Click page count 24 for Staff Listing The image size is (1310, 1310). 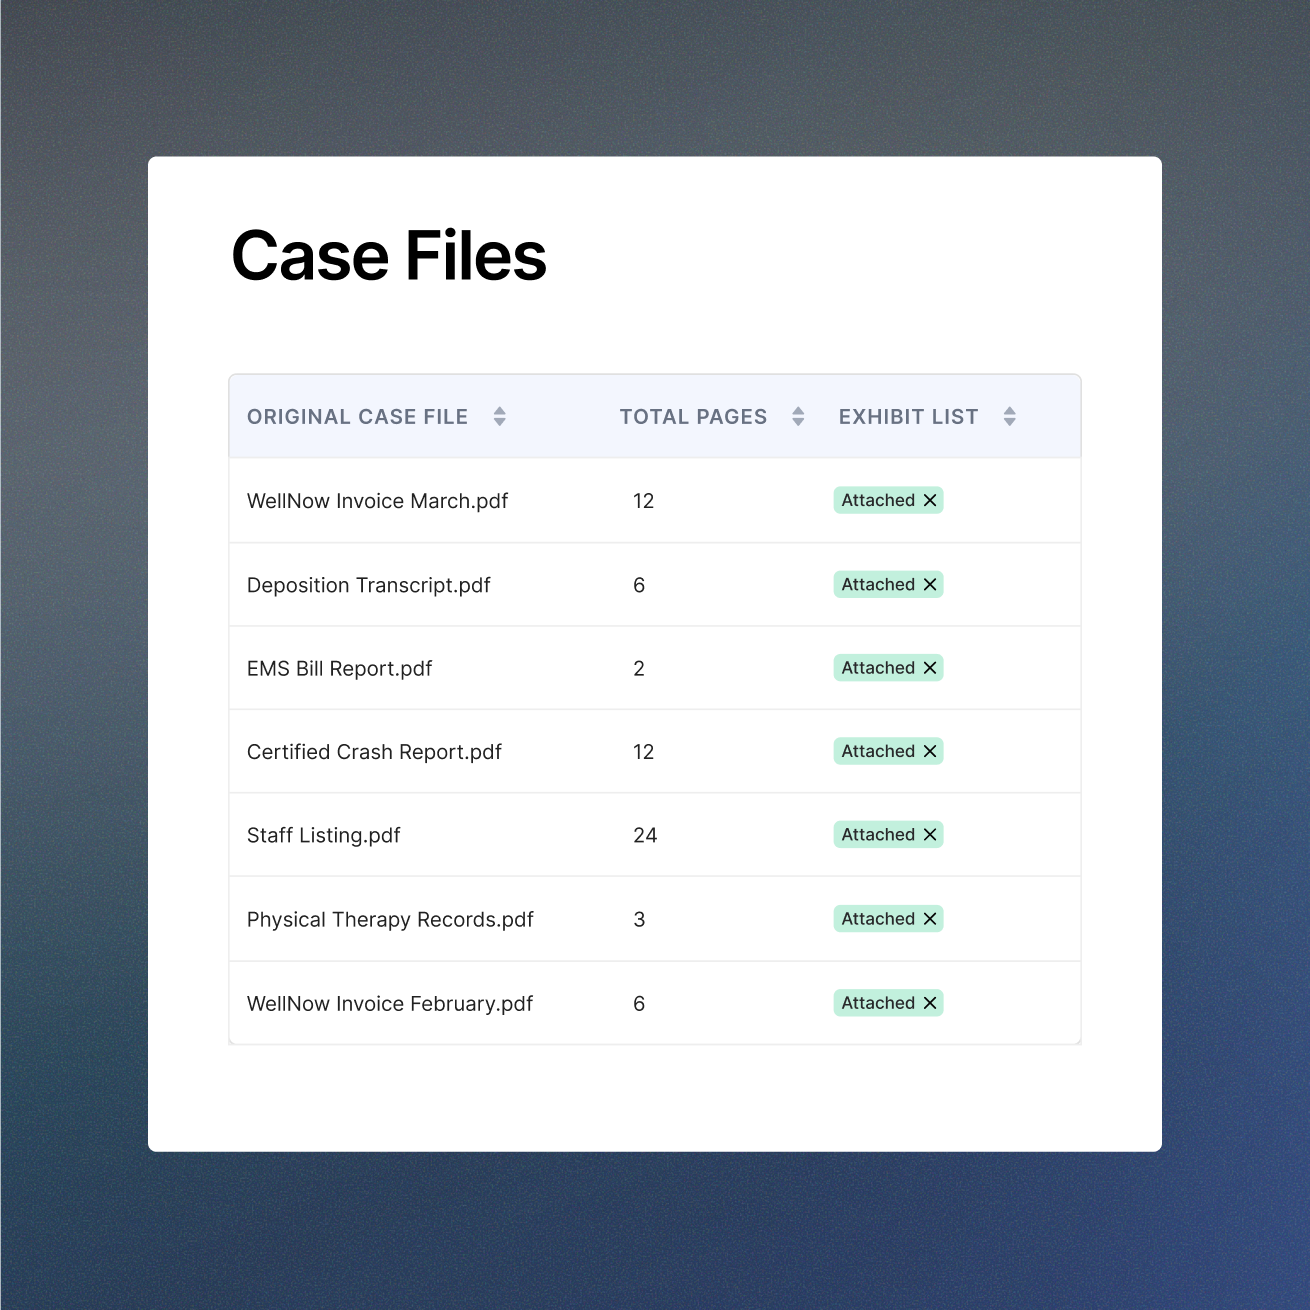click(645, 835)
